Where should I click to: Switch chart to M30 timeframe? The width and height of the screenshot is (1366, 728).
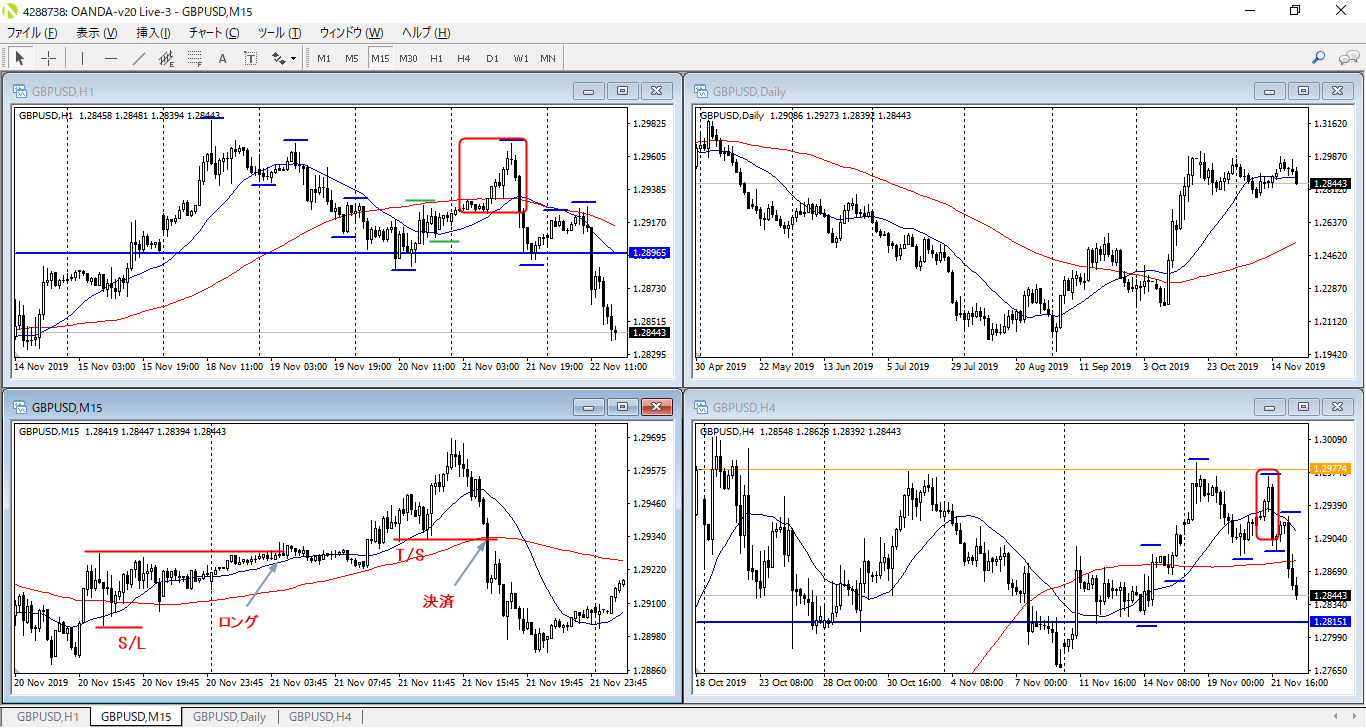tap(408, 58)
